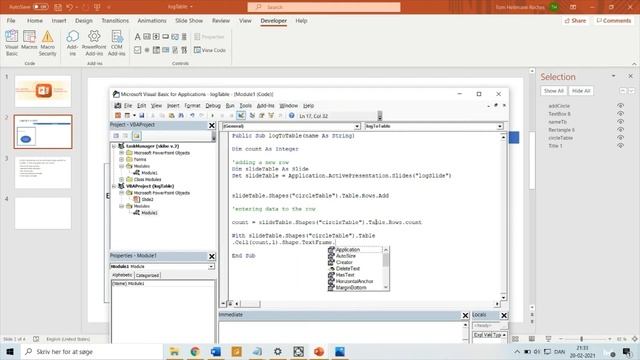
Task: Open the Comments button
Action: (x=613, y=20)
